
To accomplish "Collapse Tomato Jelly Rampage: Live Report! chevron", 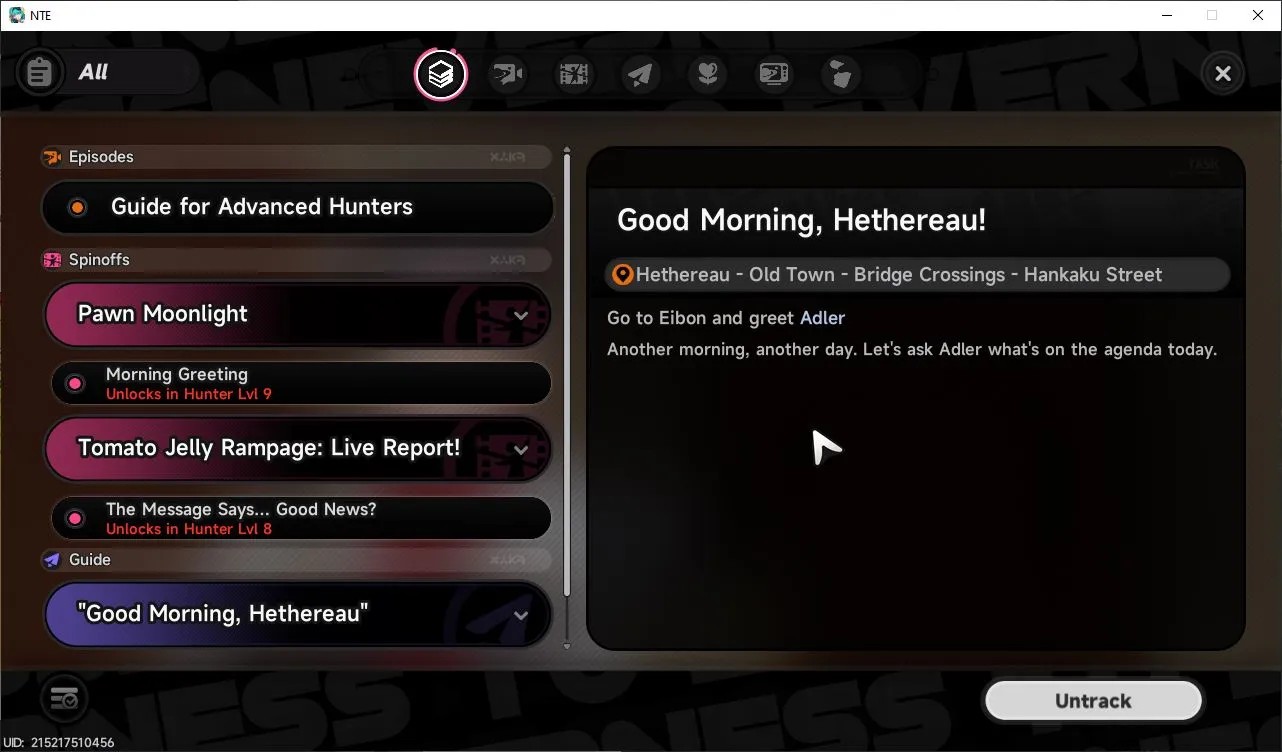I will (520, 450).
